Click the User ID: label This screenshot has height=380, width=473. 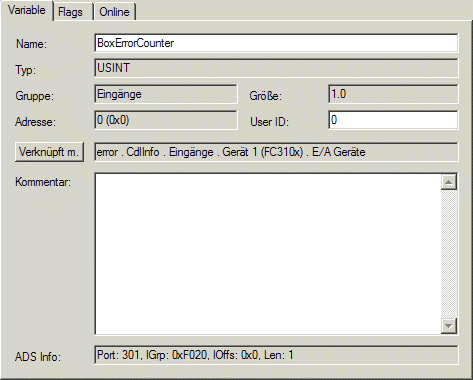pos(269,122)
